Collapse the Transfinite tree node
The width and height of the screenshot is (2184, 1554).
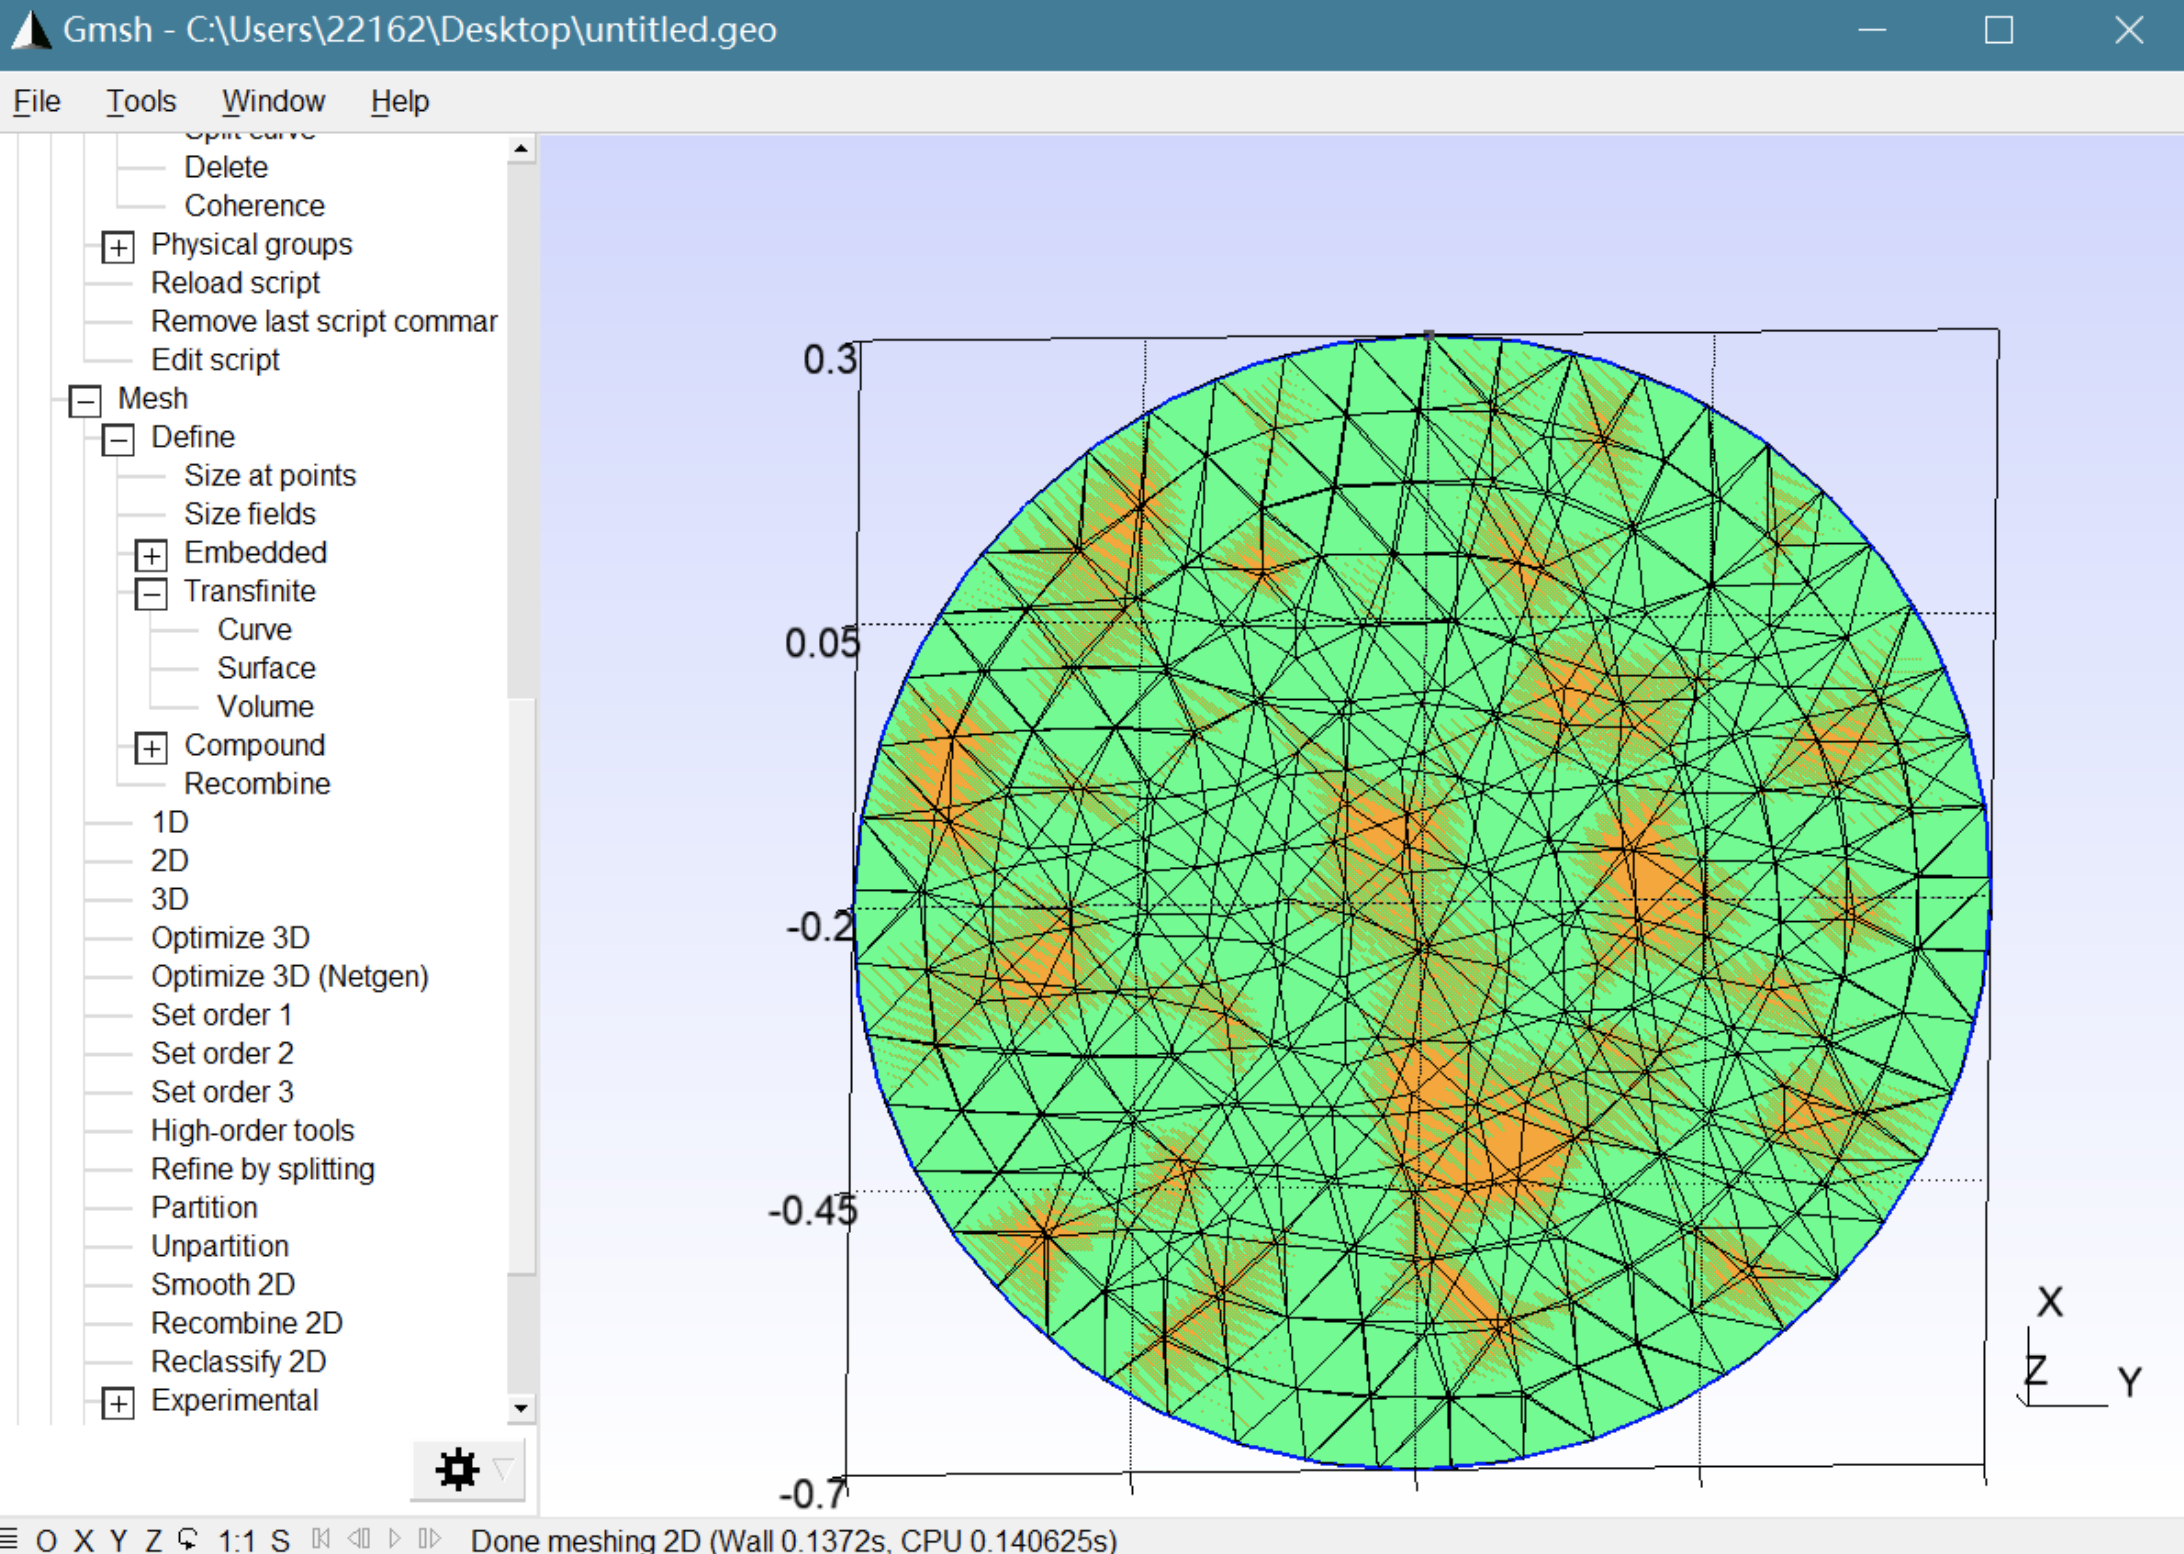click(151, 594)
